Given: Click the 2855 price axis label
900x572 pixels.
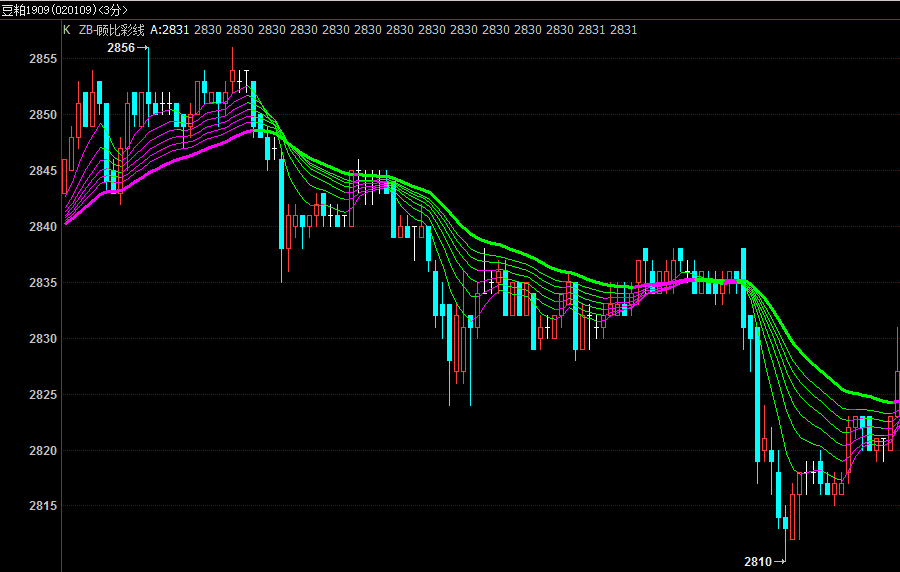Looking at the screenshot, I should [43, 59].
